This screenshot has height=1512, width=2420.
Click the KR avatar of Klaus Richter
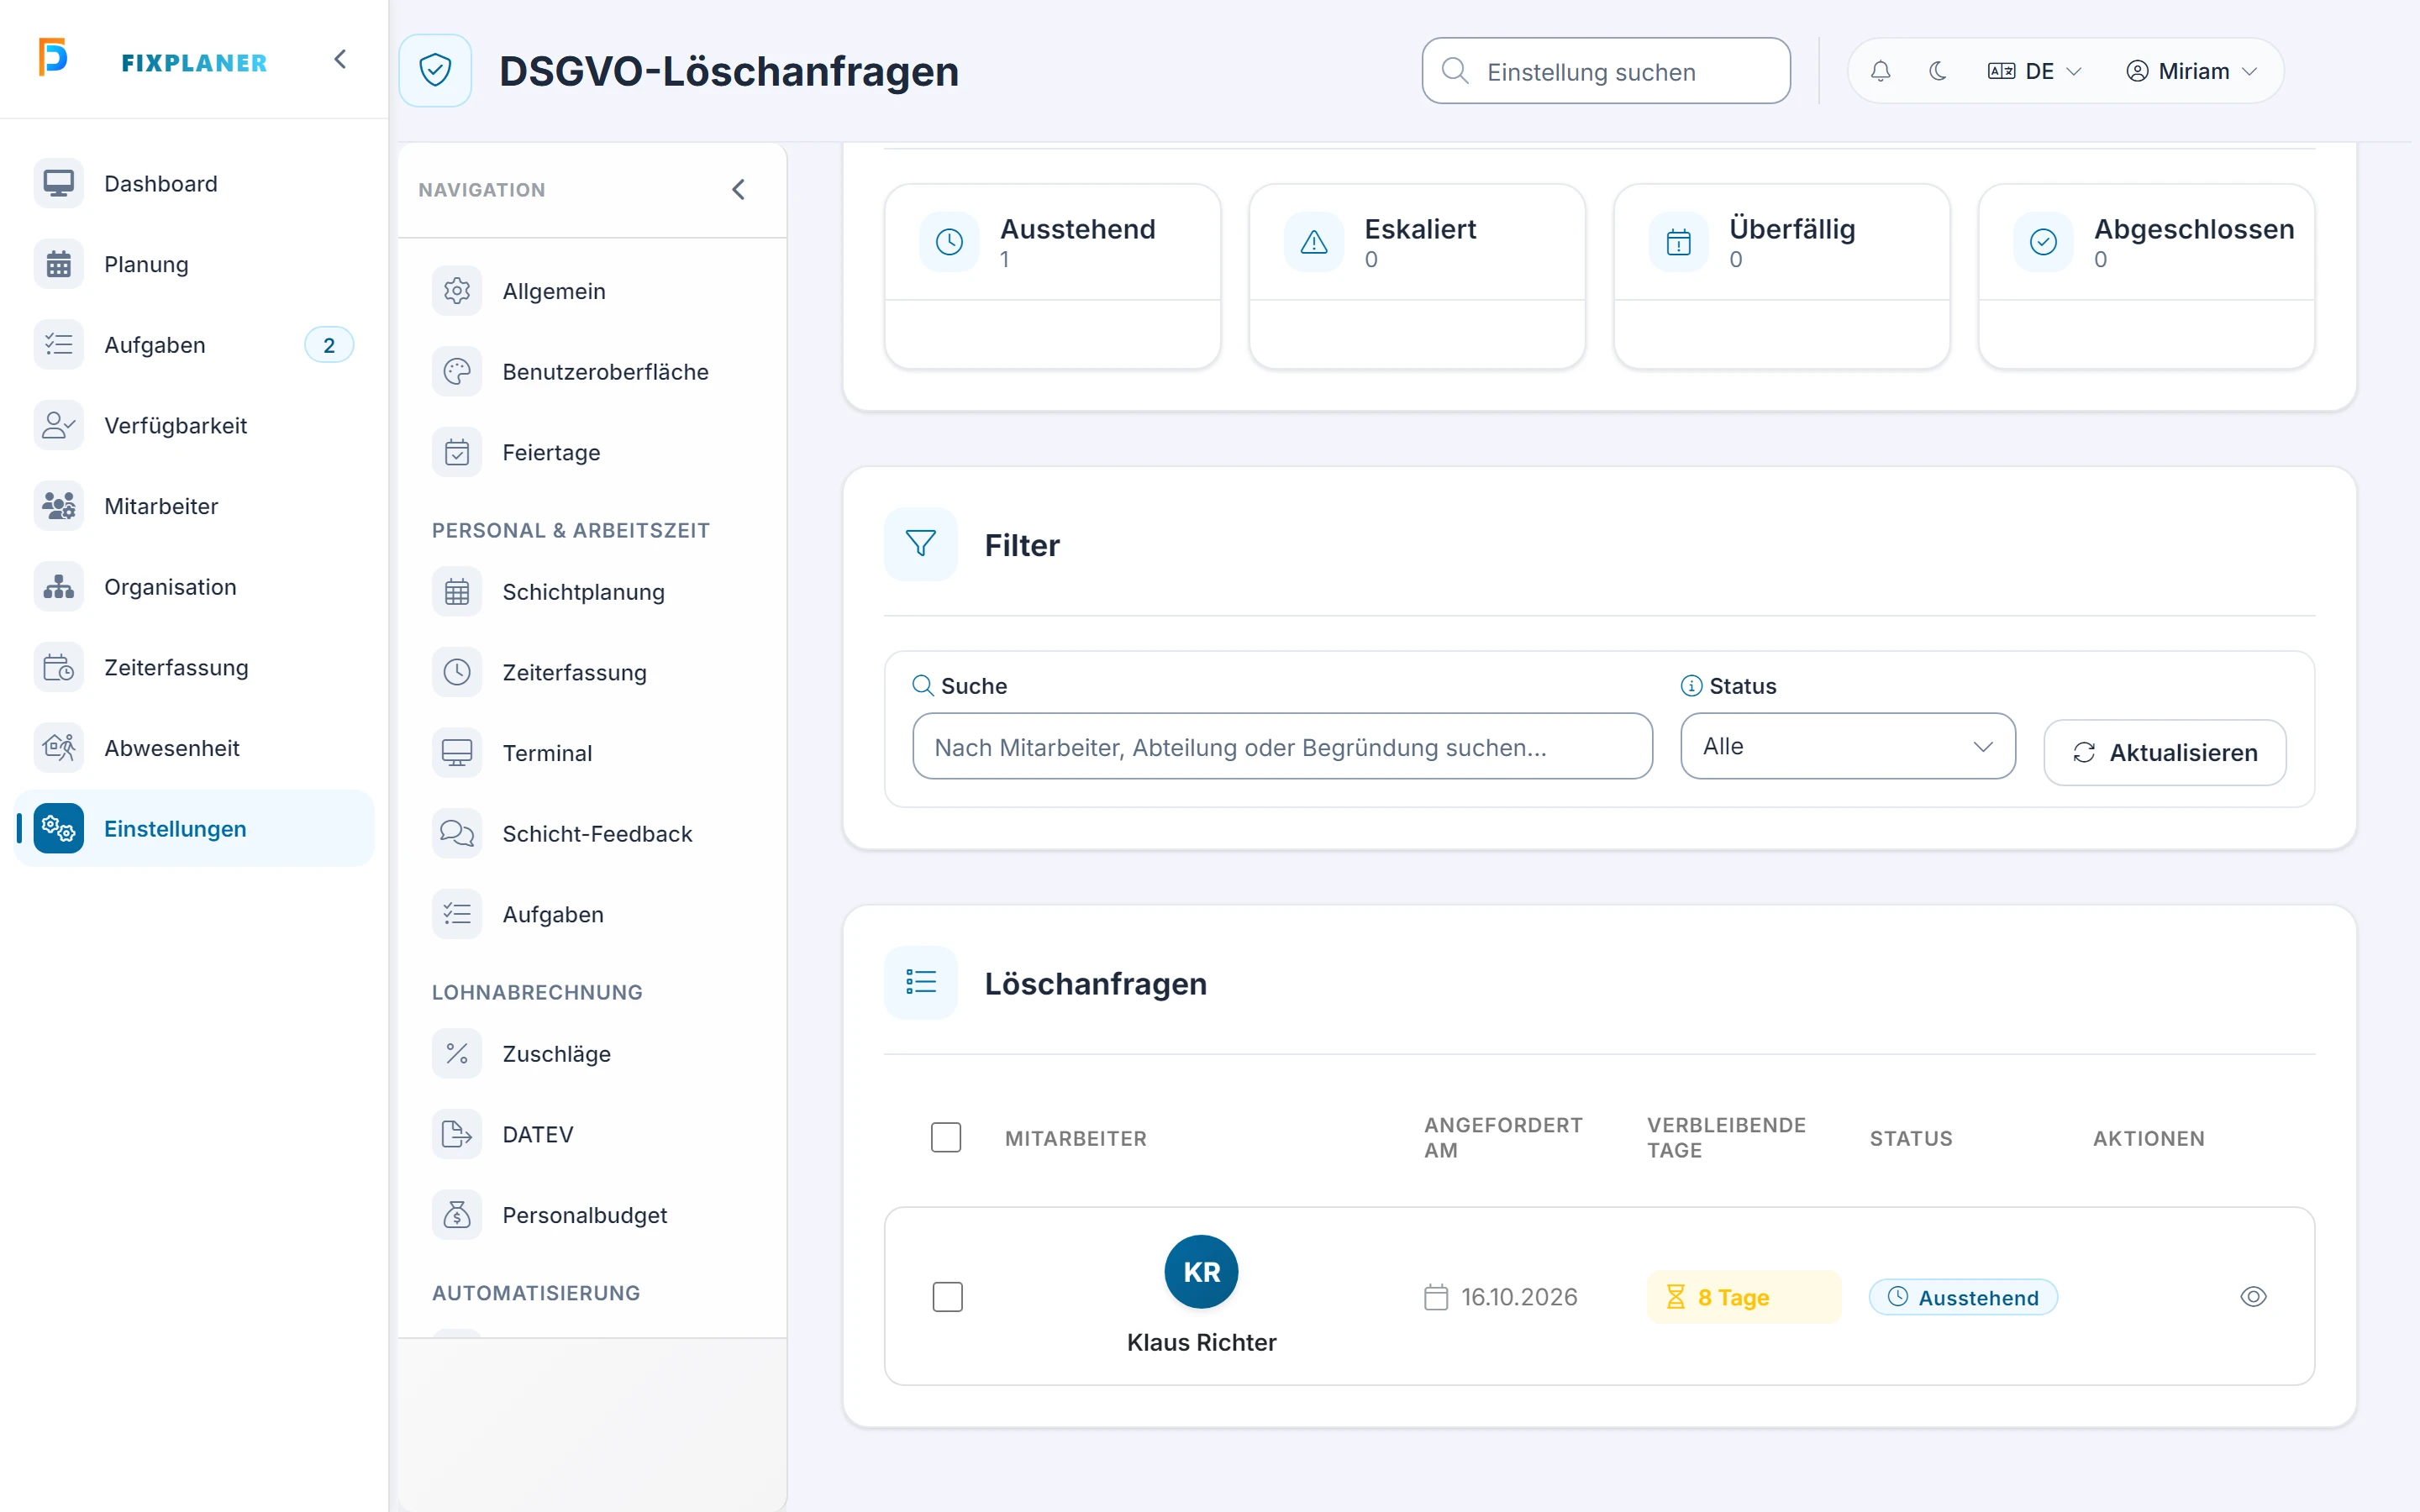(x=1201, y=1272)
